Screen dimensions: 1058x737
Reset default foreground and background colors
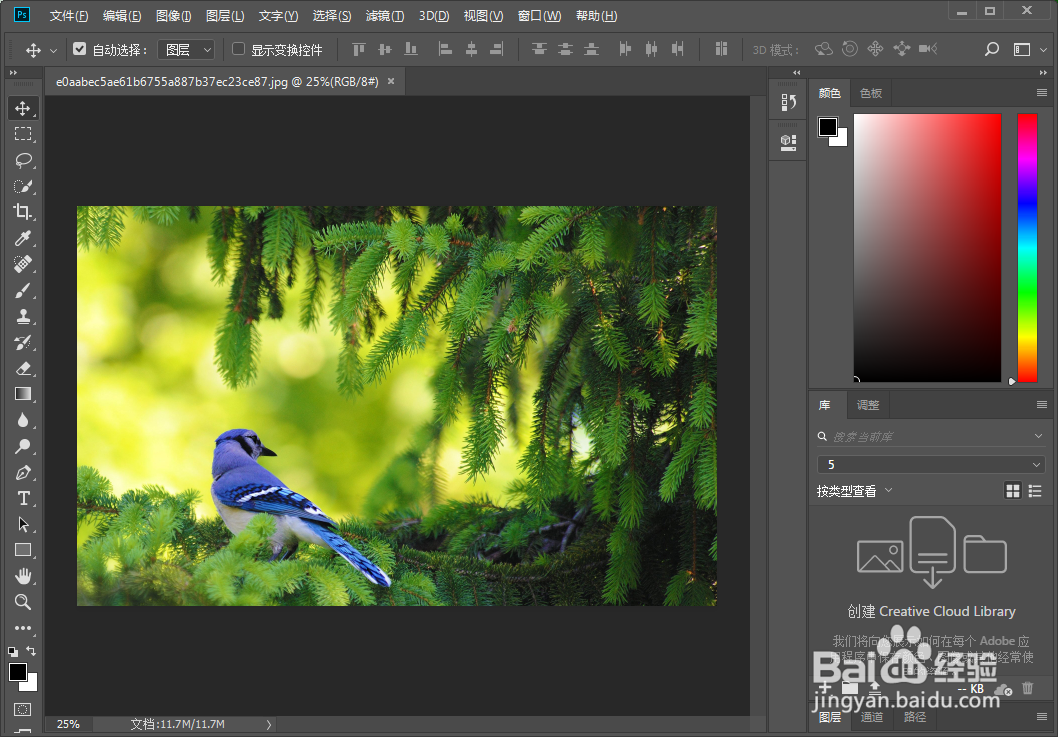pyautogui.click(x=13, y=652)
